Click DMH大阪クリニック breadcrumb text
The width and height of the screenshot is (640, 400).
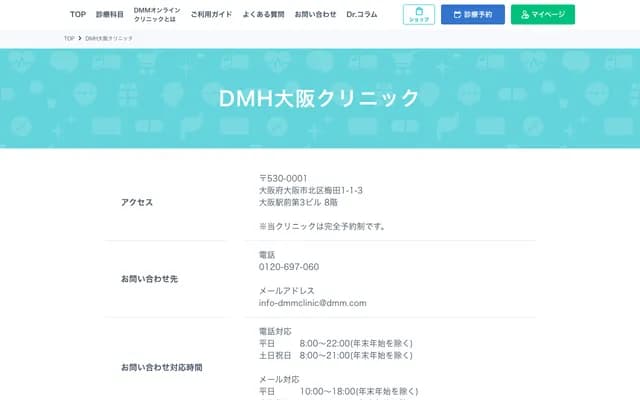point(109,38)
